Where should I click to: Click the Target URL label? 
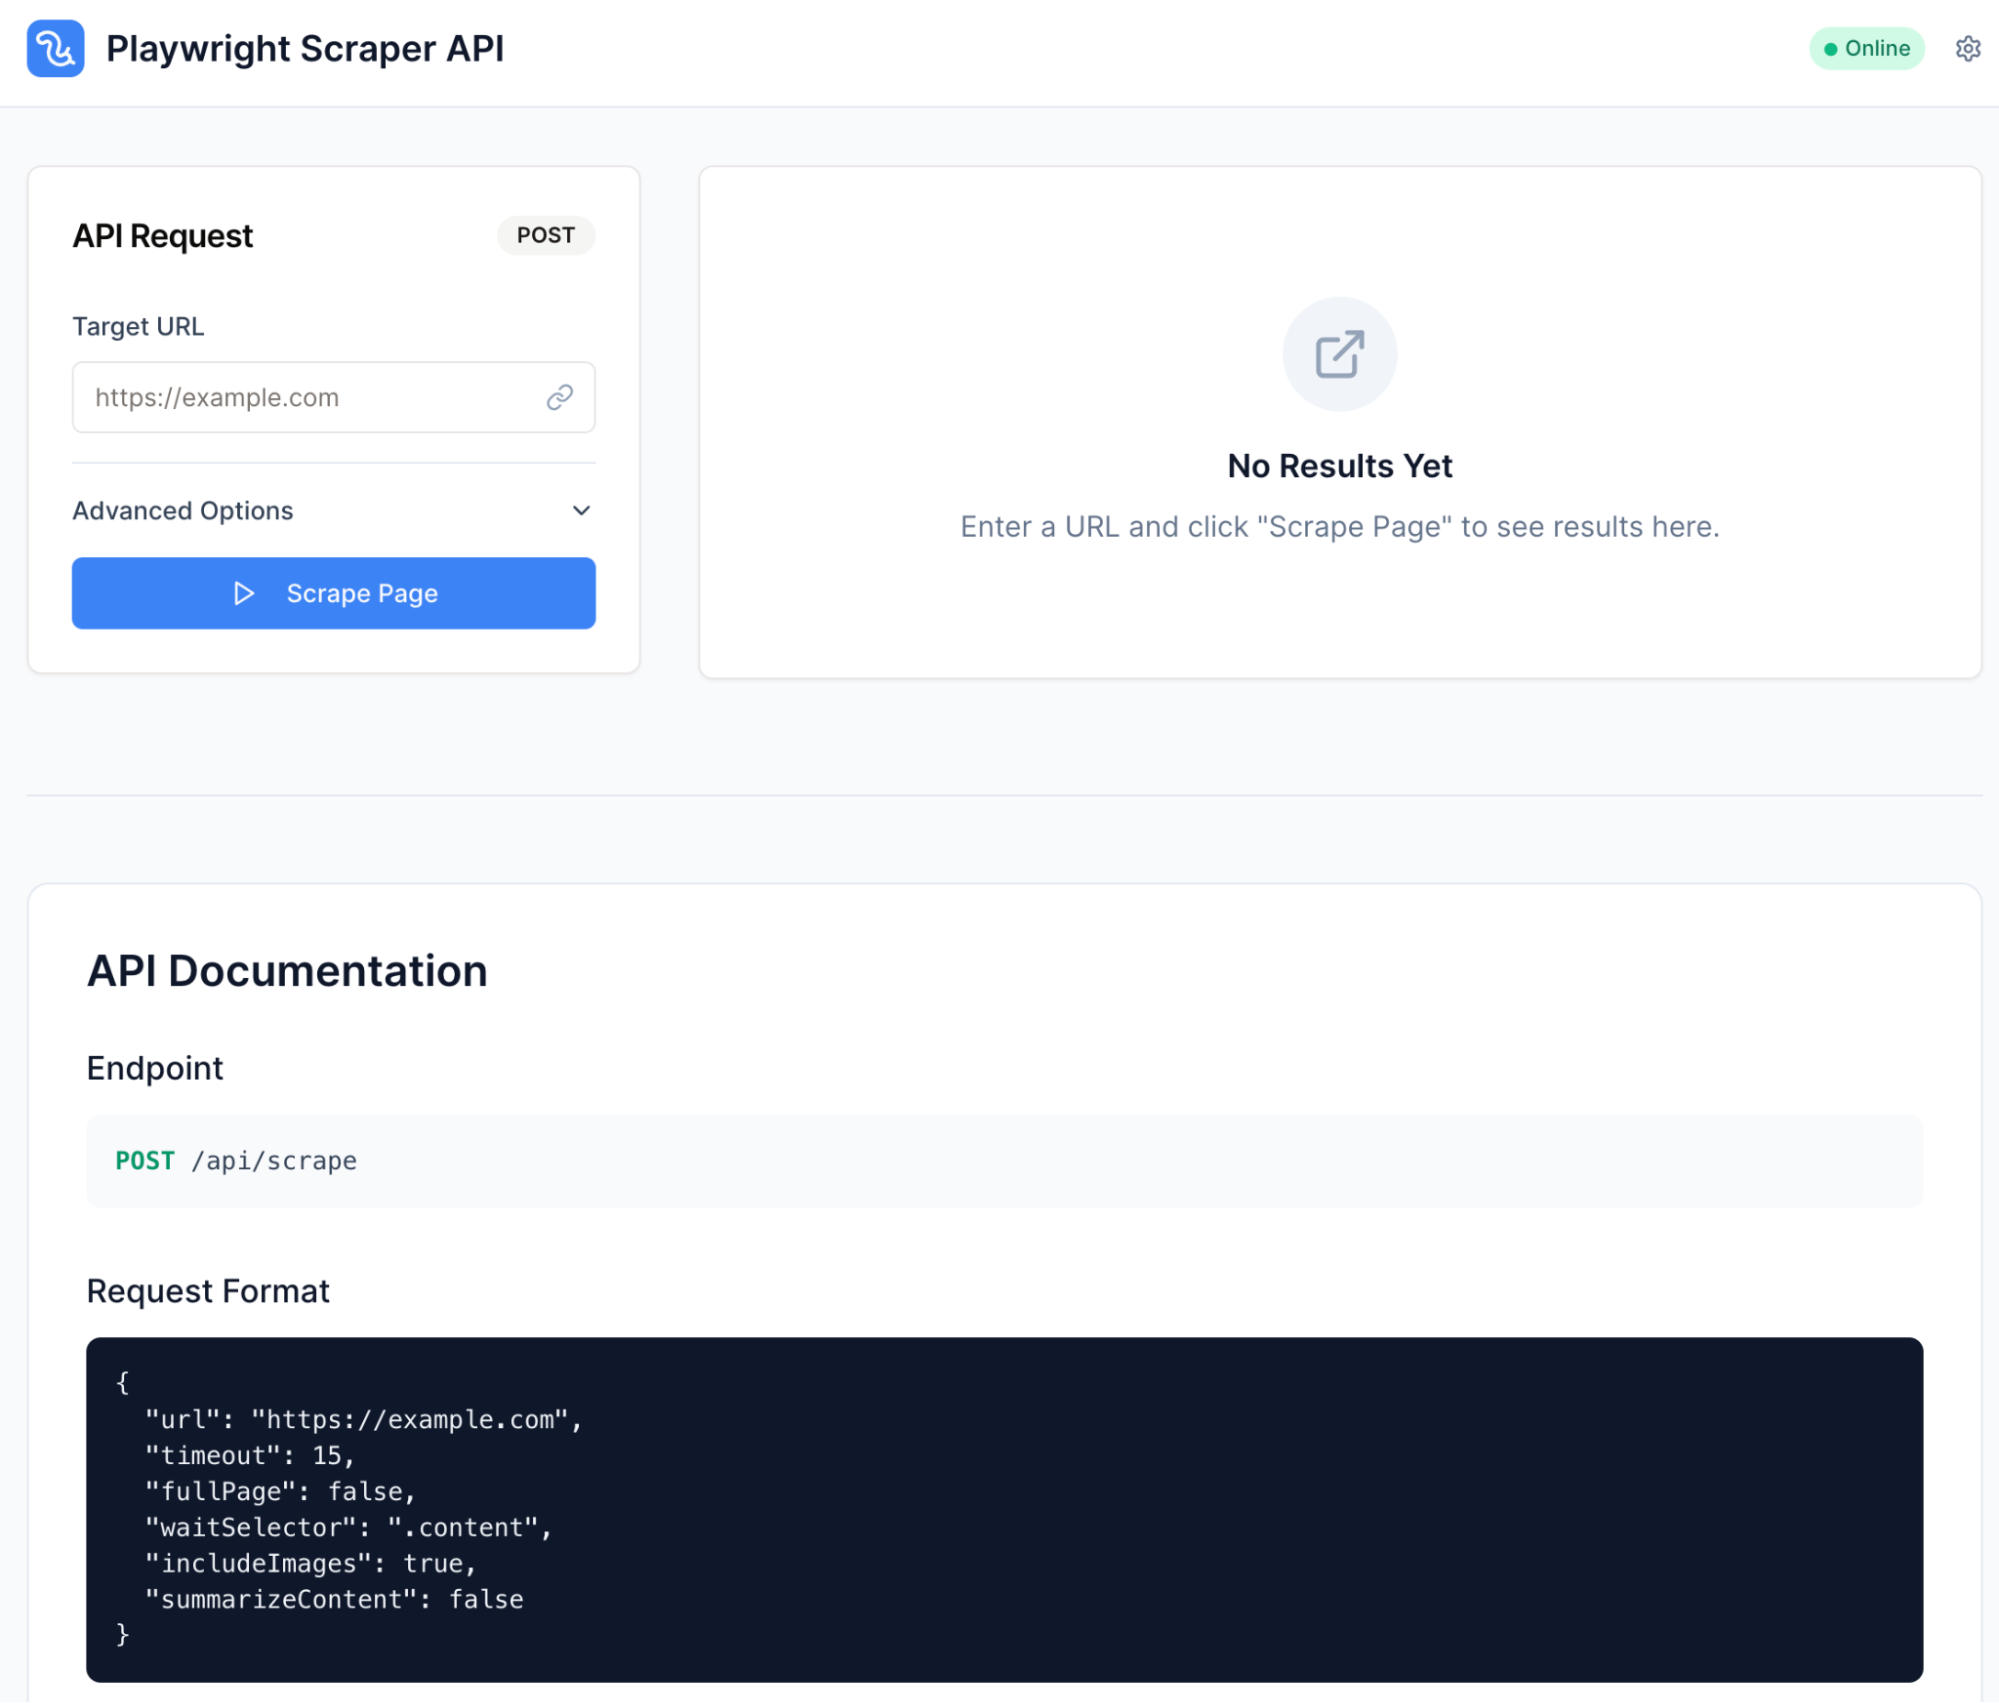138,326
